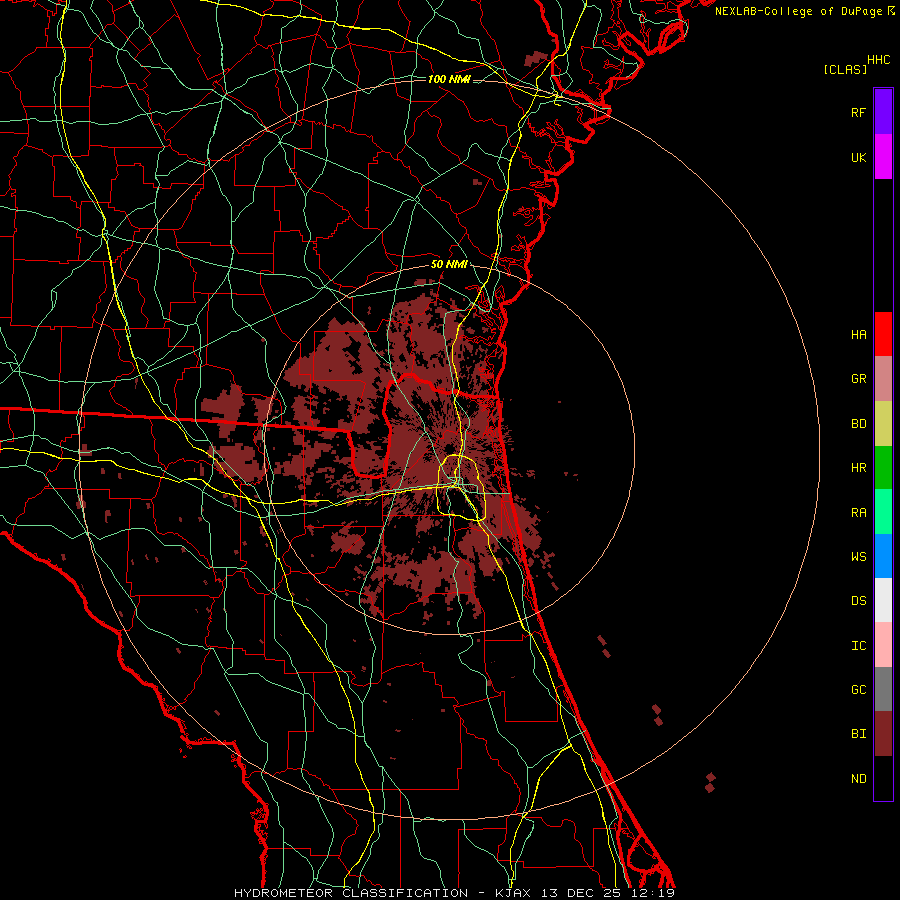
Task: Click the '12:19' timestamp
Action: 653,893
